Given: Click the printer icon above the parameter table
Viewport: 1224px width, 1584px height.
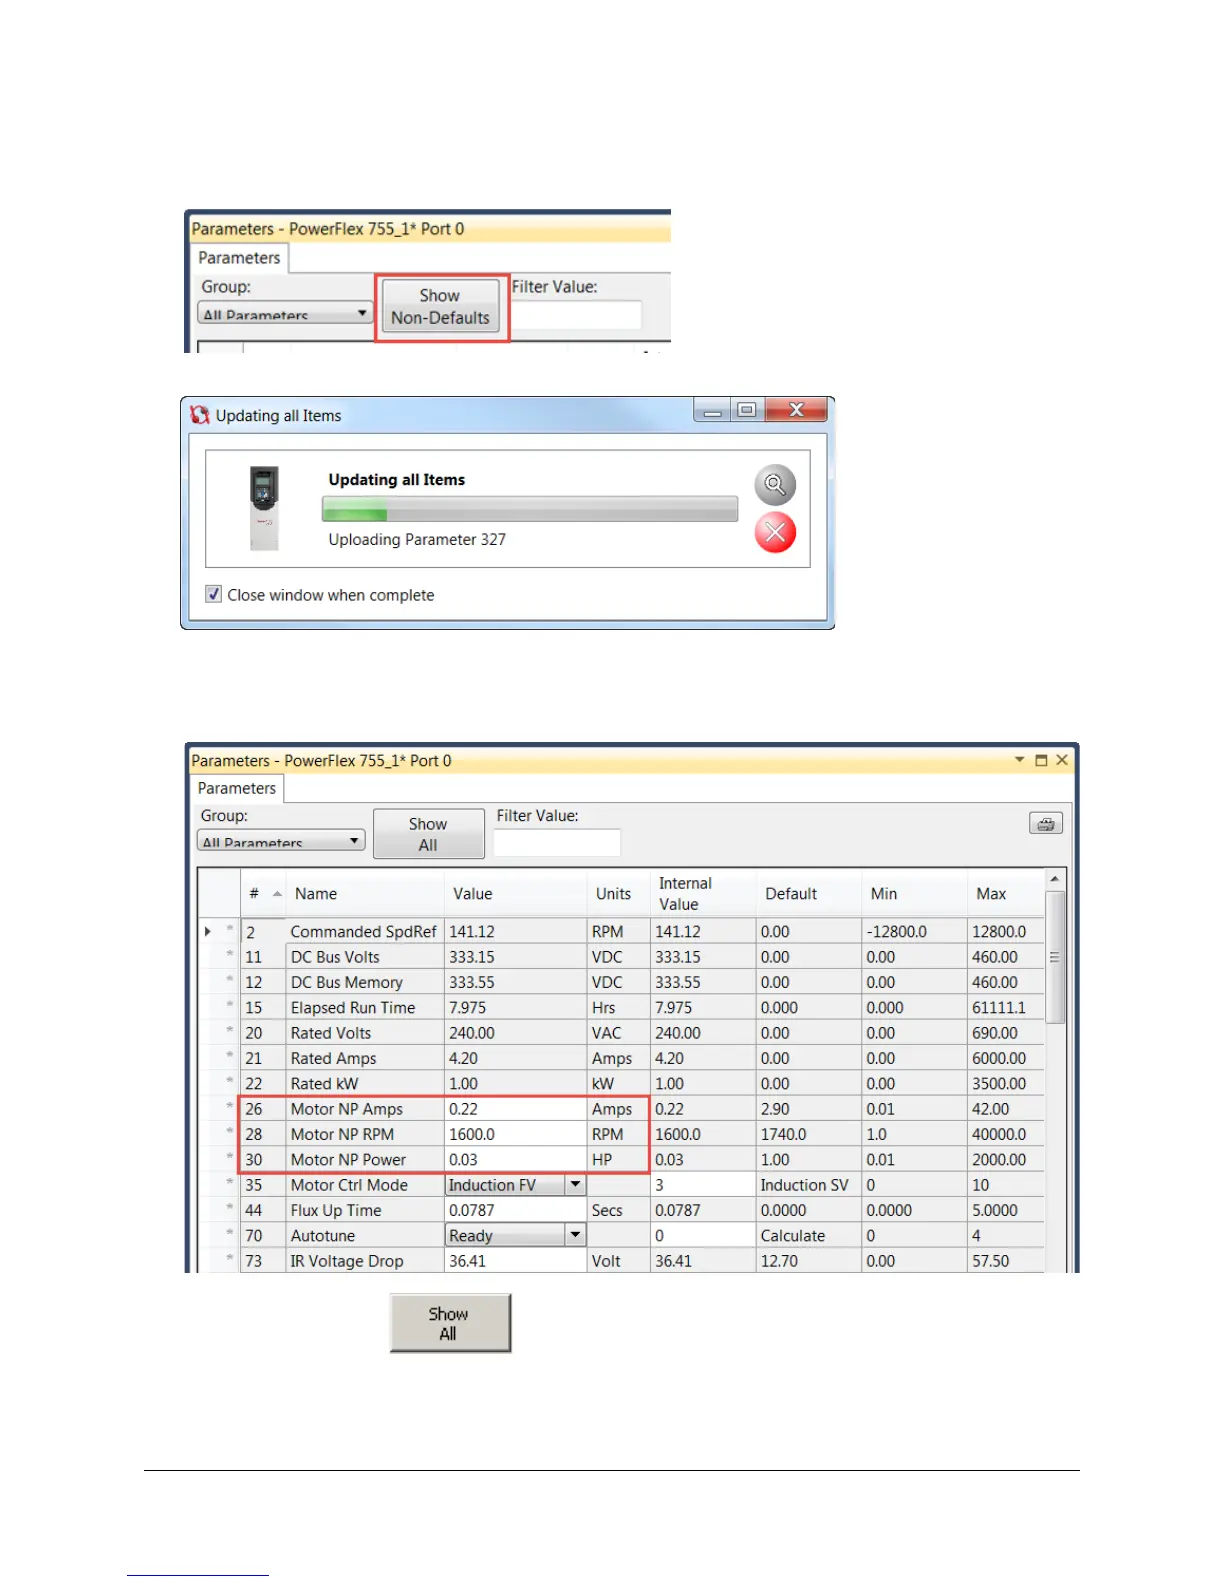Looking at the screenshot, I should 1046,823.
